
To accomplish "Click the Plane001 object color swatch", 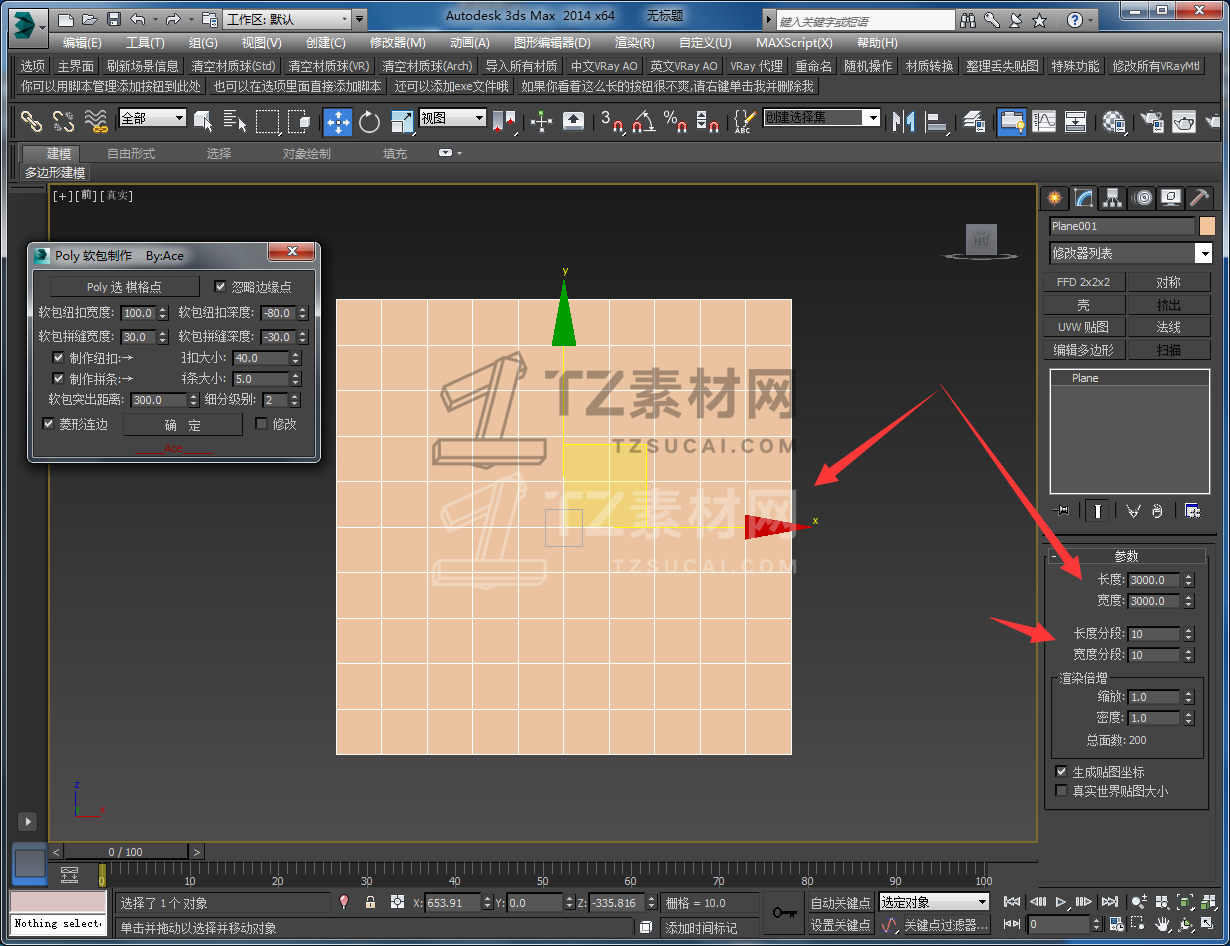I will (1207, 226).
